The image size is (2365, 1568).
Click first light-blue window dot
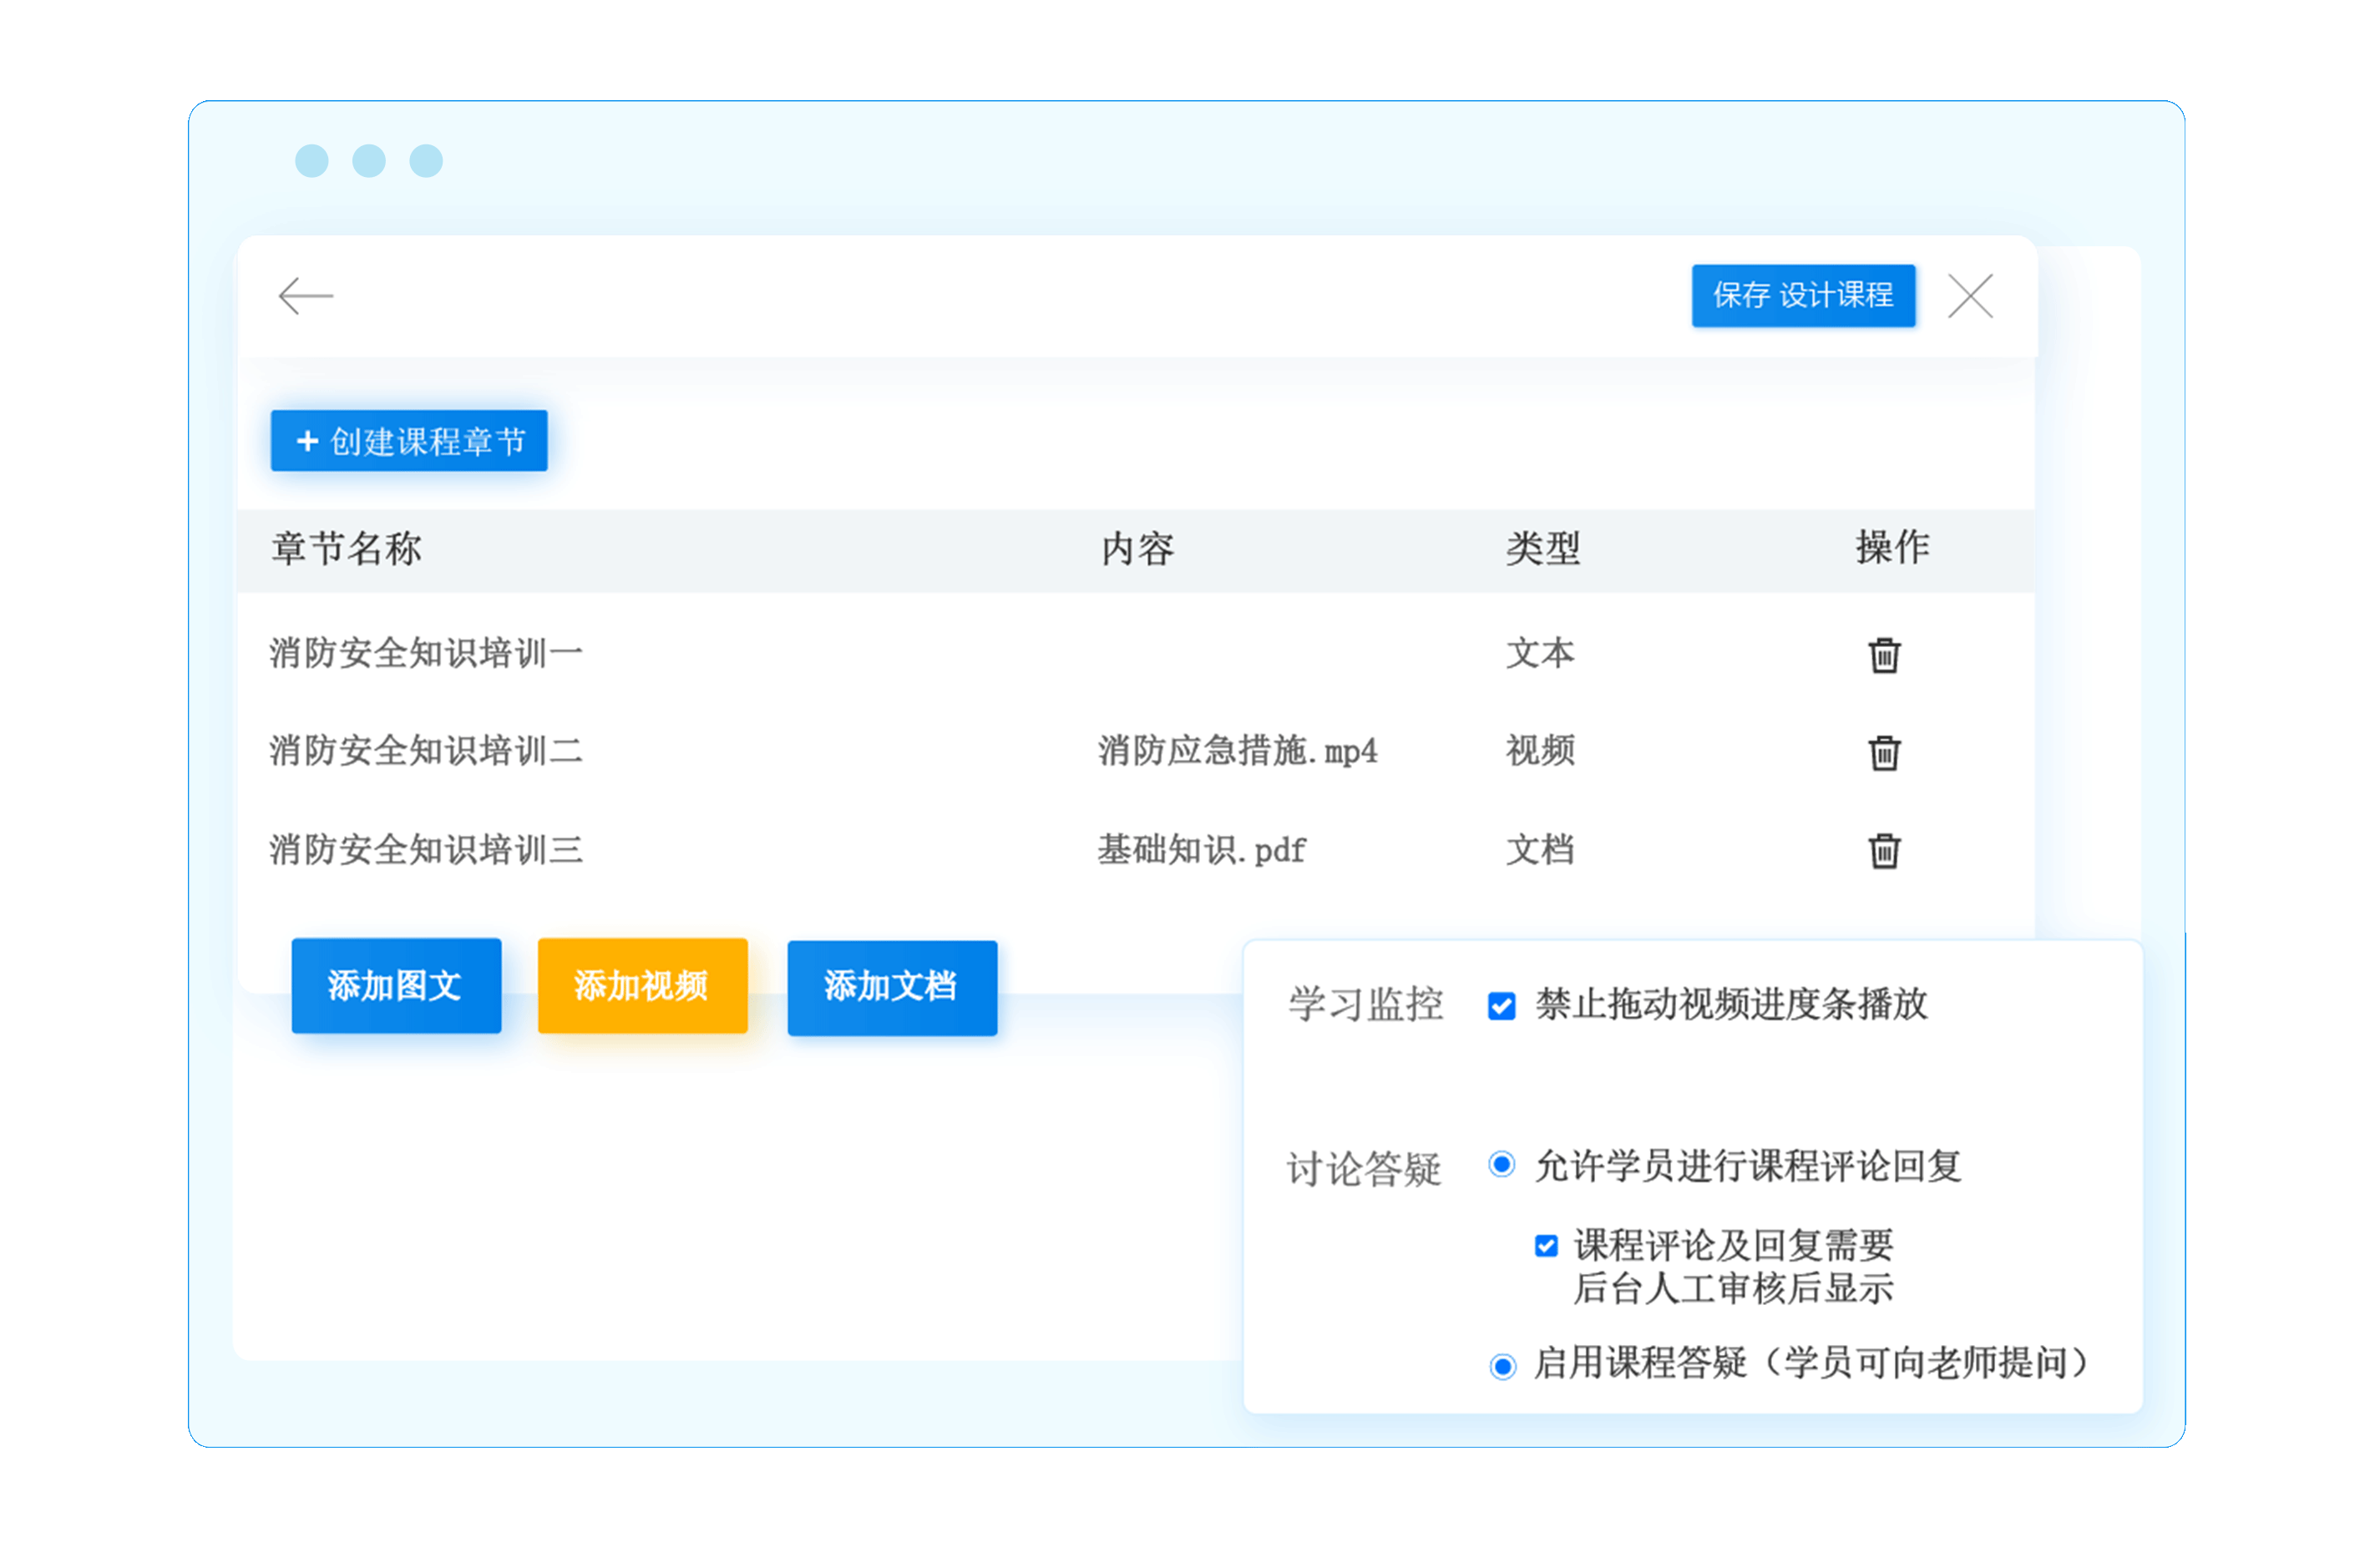click(x=312, y=161)
